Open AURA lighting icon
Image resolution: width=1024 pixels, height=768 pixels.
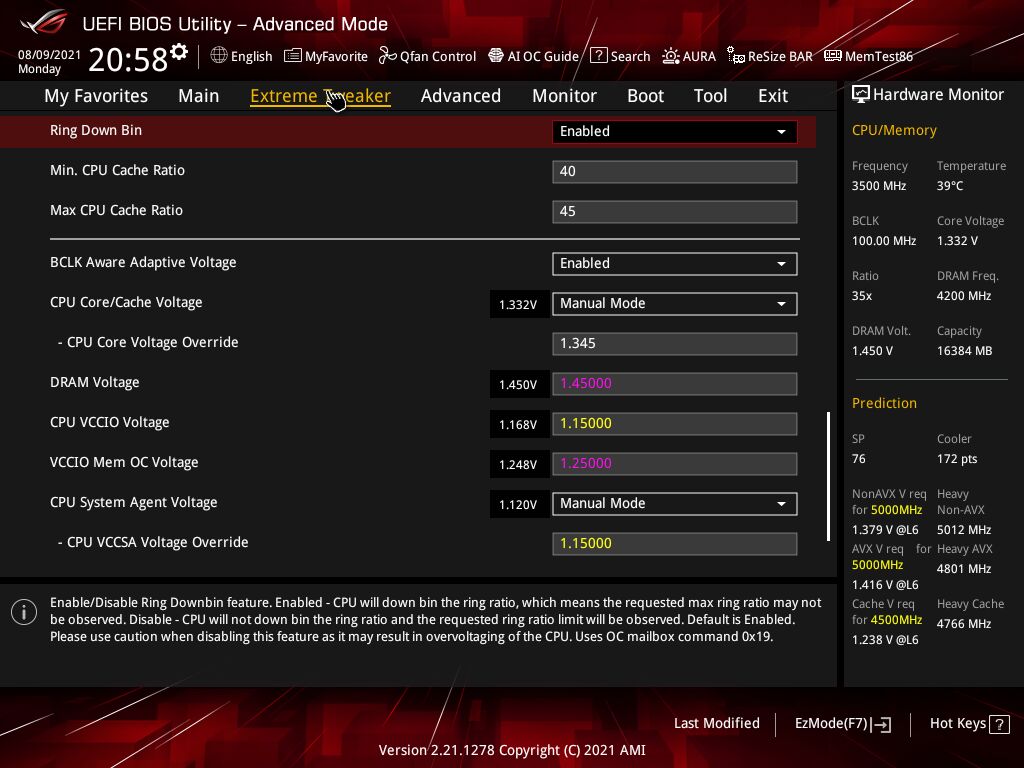pos(671,56)
